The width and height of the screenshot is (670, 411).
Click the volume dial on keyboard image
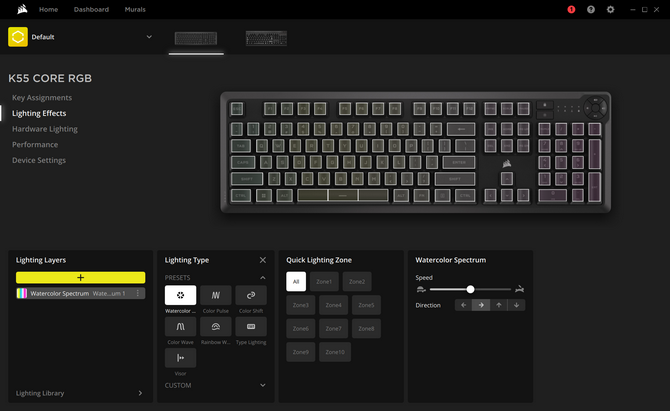(595, 108)
